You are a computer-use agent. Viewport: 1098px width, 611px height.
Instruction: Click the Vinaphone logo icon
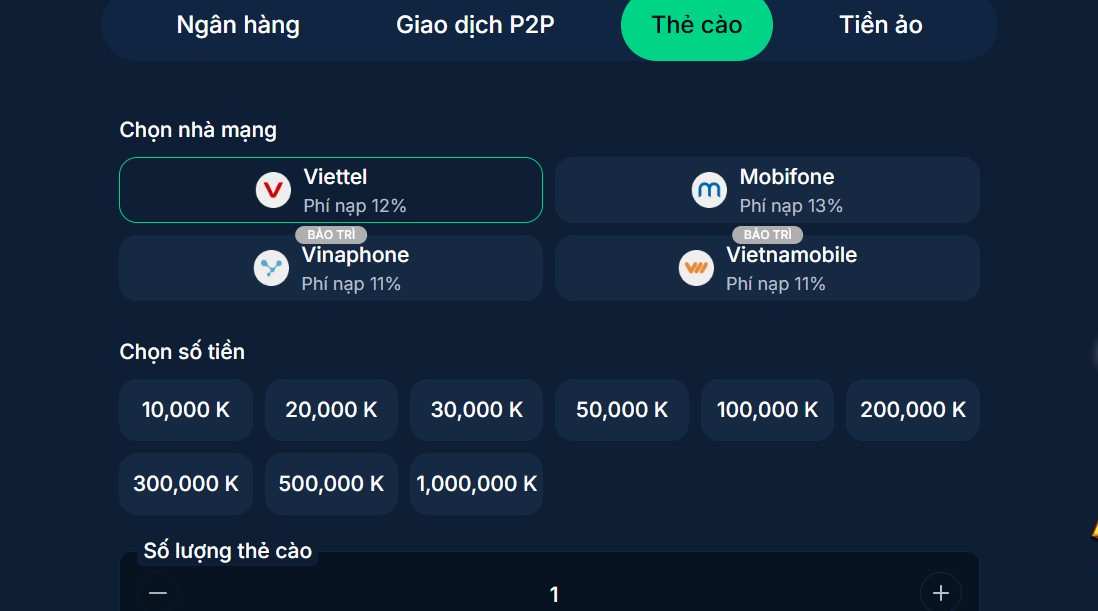click(x=271, y=268)
